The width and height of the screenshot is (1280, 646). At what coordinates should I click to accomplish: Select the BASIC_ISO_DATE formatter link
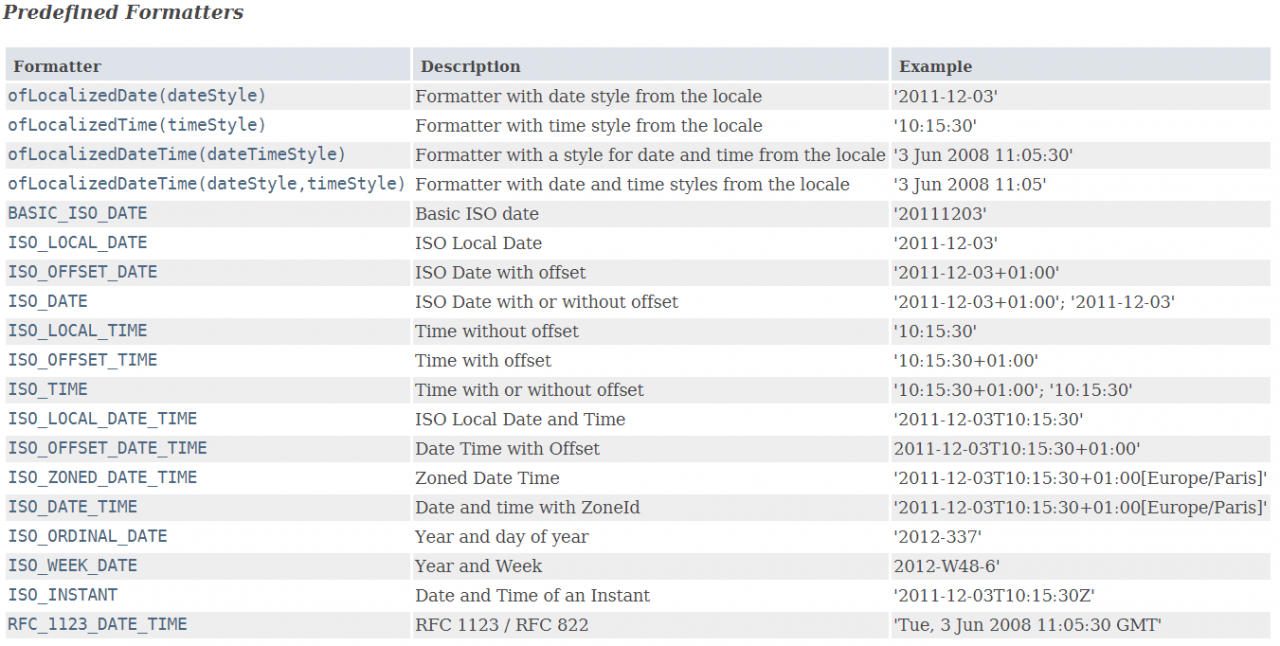click(77, 213)
